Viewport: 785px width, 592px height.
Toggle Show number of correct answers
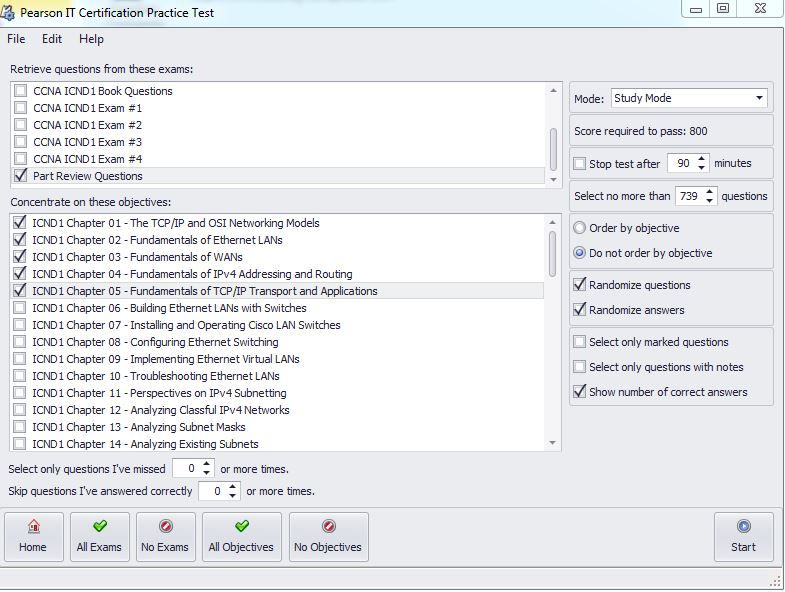coord(579,392)
